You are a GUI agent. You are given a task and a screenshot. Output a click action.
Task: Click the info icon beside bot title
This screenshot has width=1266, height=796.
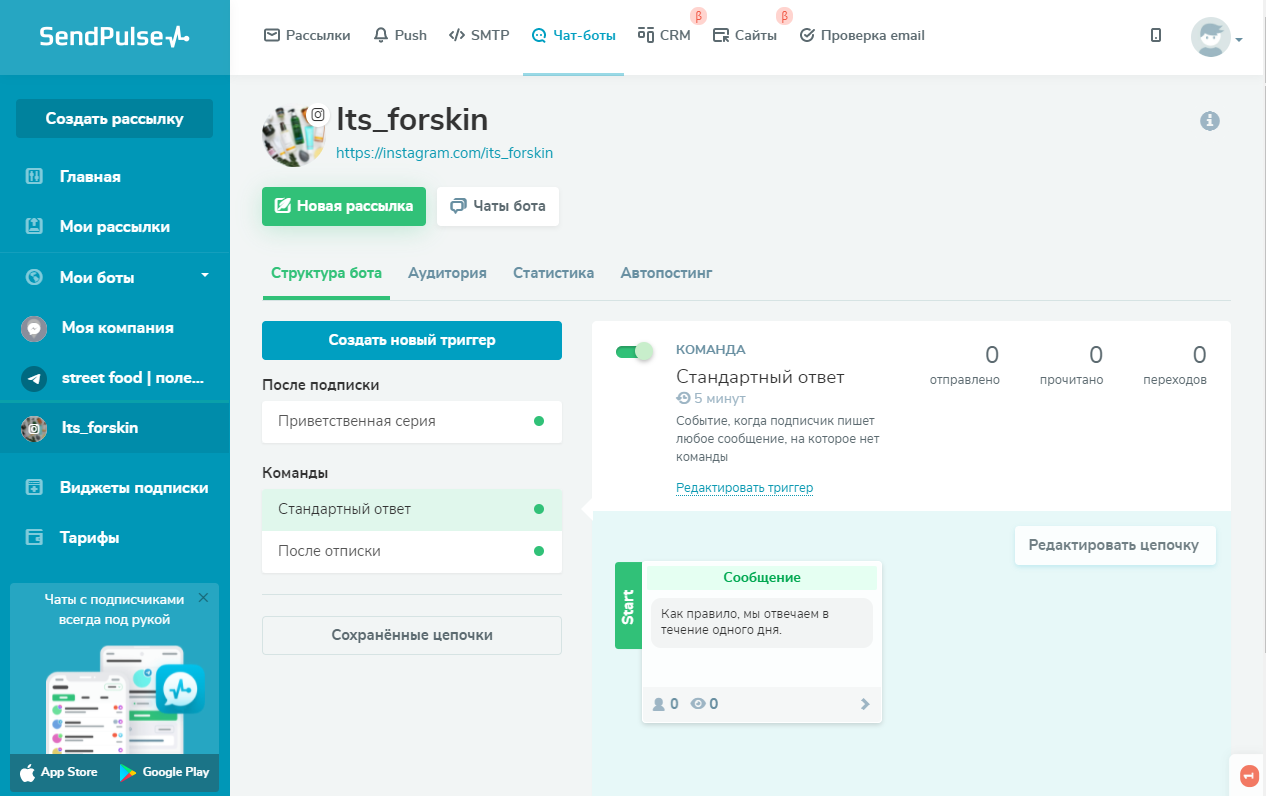[x=1210, y=121]
